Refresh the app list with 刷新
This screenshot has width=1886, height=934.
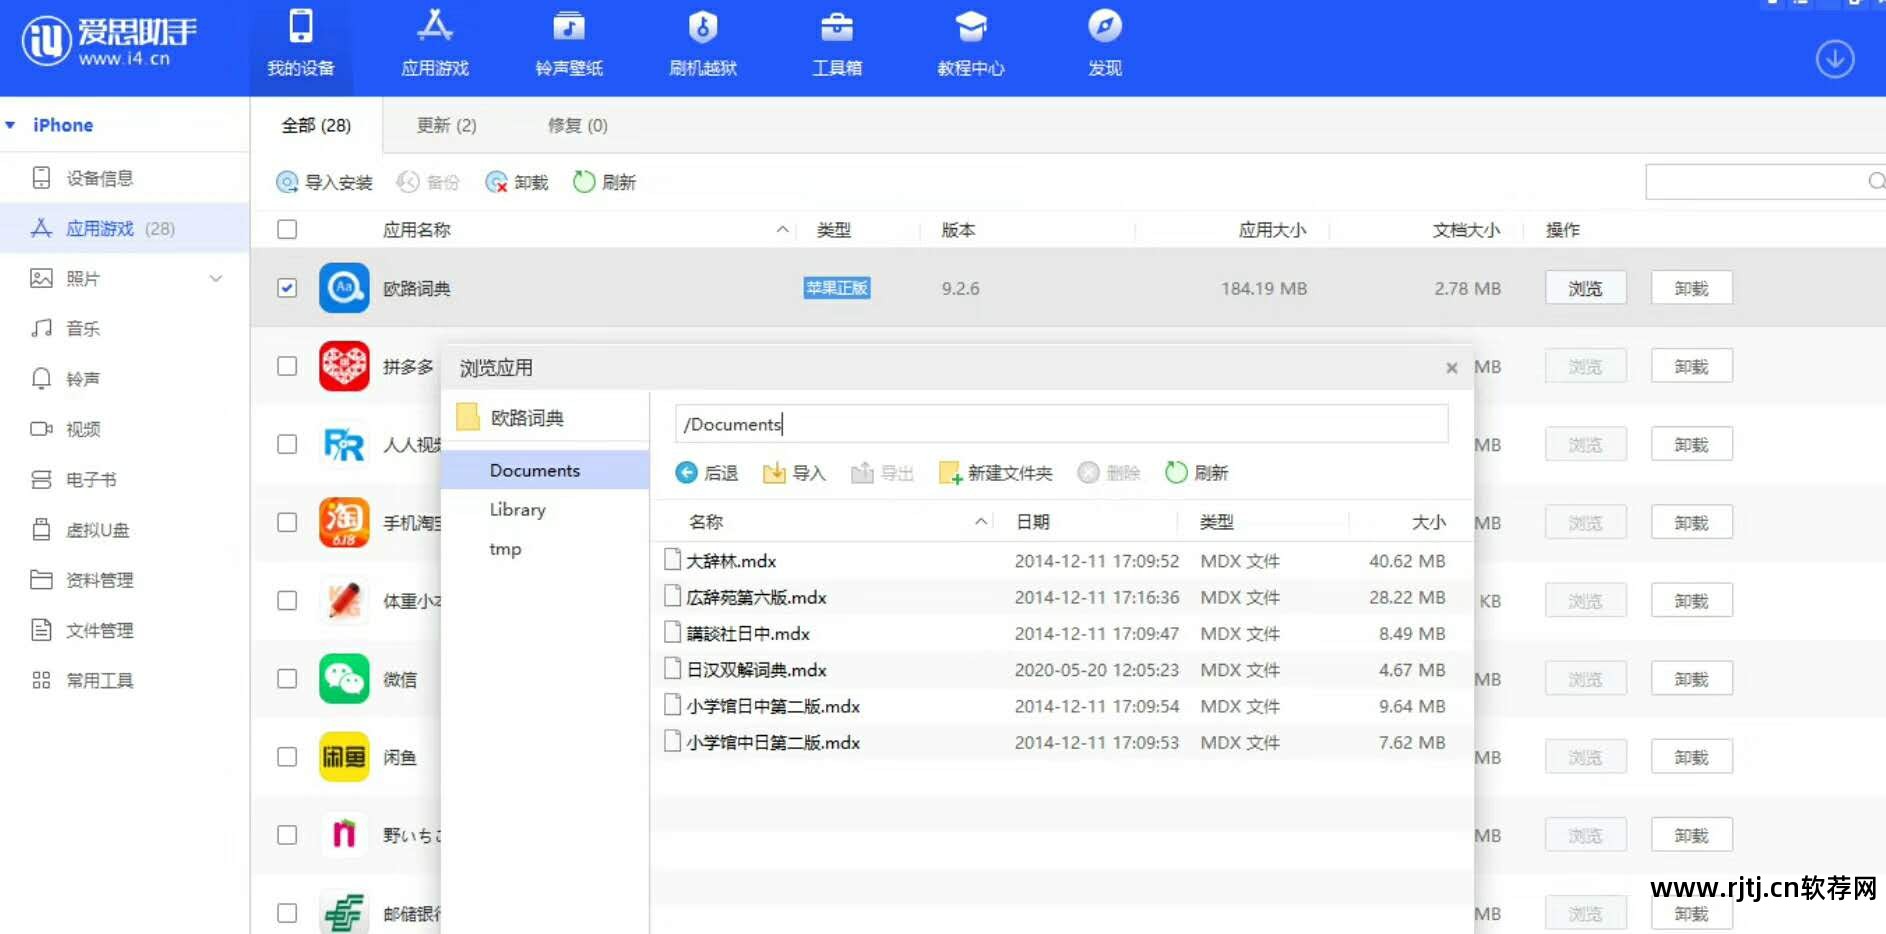tap(605, 182)
